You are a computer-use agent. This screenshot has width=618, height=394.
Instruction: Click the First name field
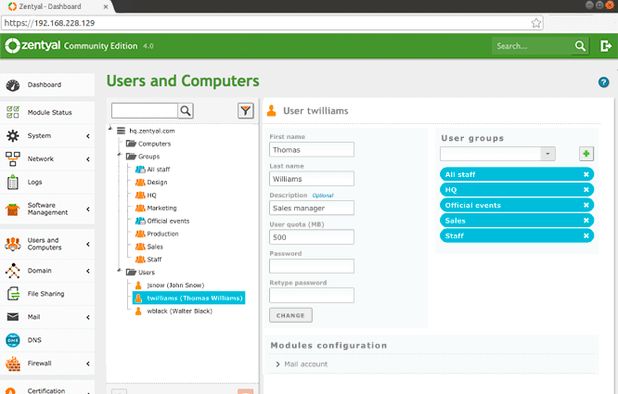[x=312, y=150]
